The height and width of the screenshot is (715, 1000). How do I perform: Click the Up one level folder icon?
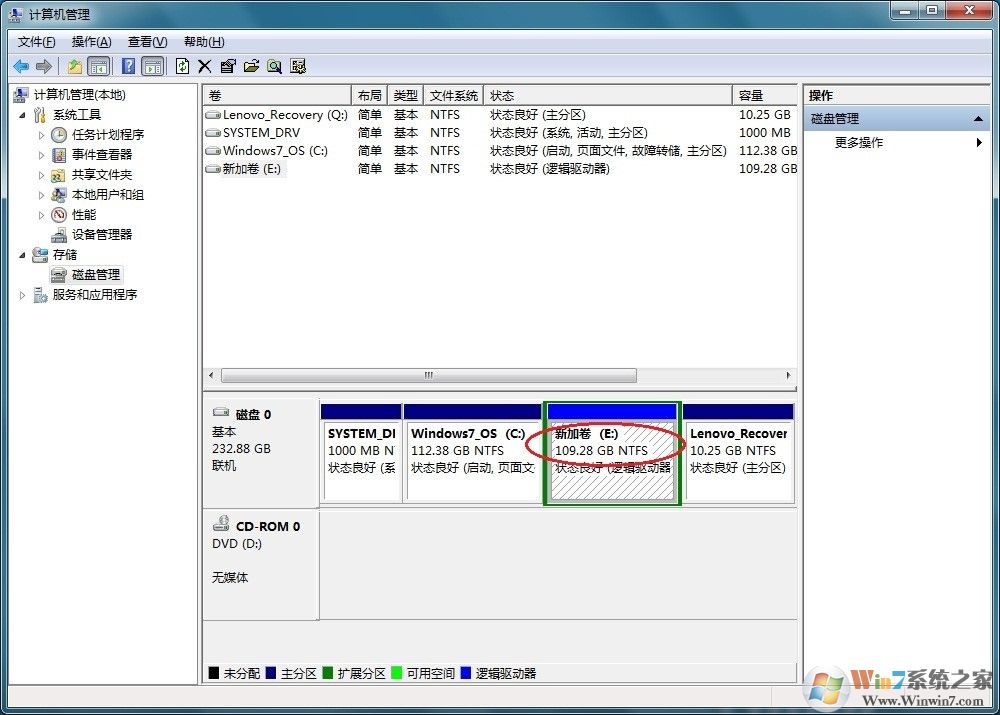click(x=75, y=66)
